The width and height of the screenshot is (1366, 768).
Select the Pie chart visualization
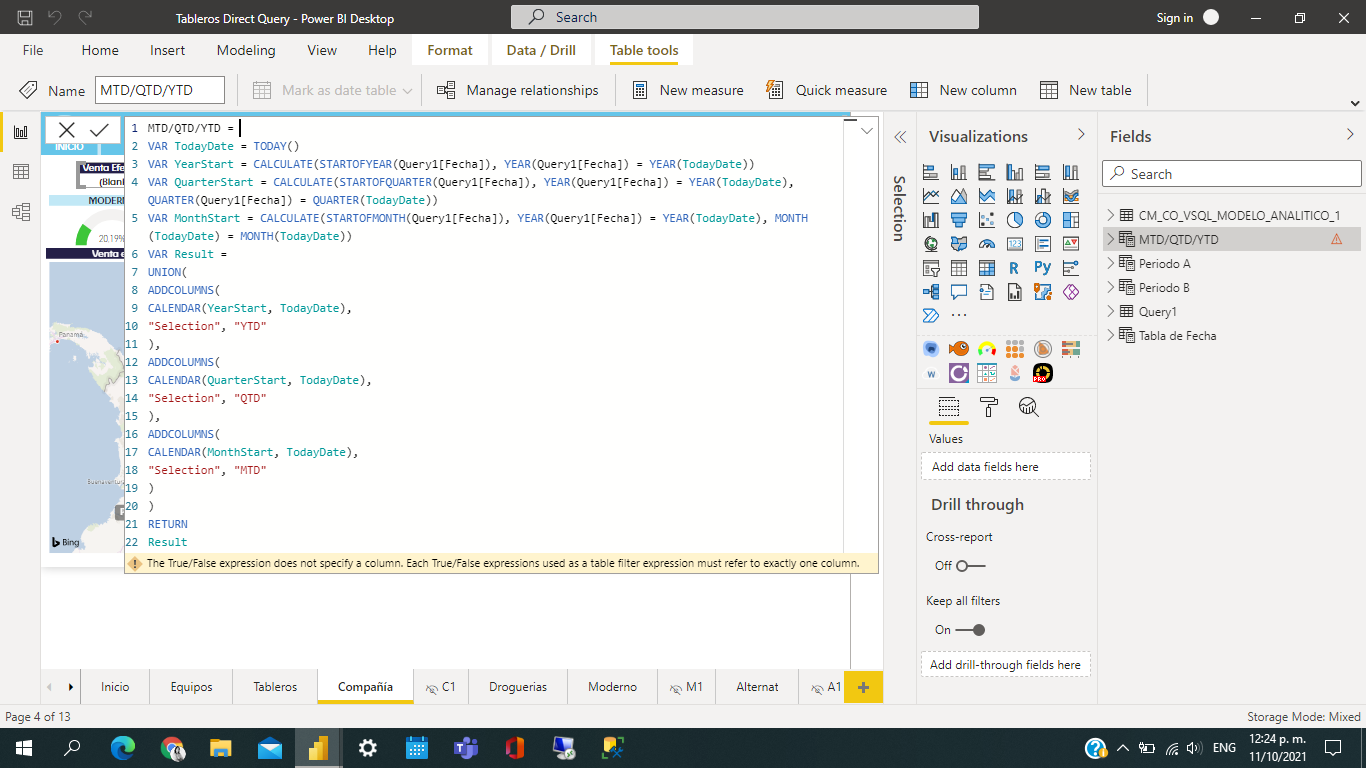click(1015, 220)
